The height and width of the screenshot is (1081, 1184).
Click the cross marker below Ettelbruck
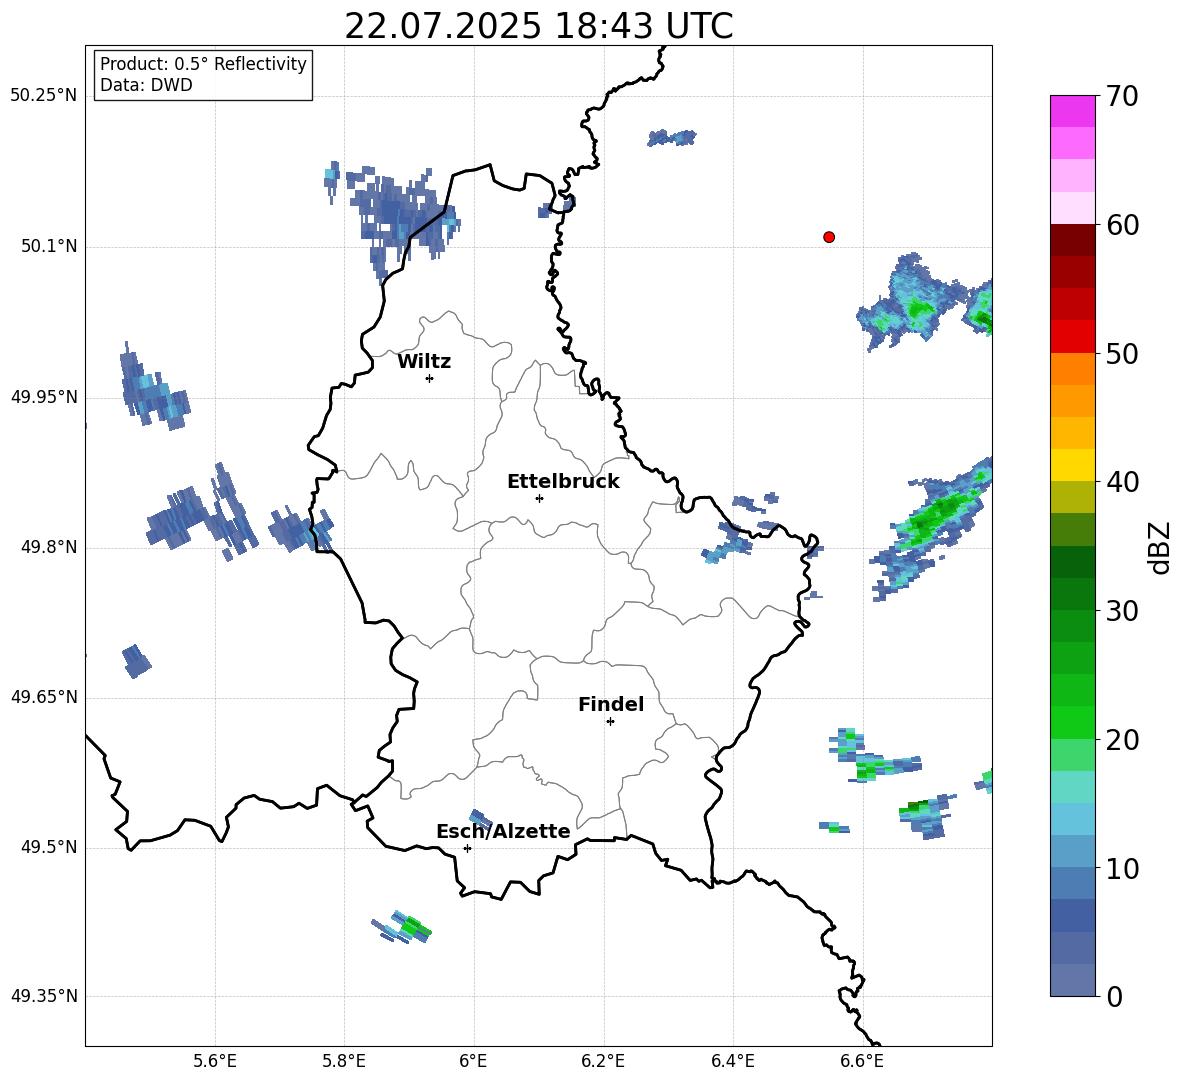pos(539,498)
